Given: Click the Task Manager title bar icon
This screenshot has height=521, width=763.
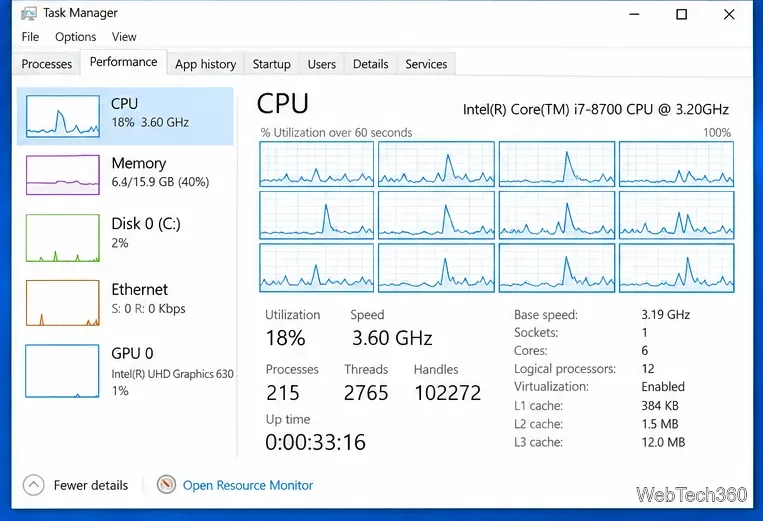Looking at the screenshot, I should pos(29,13).
